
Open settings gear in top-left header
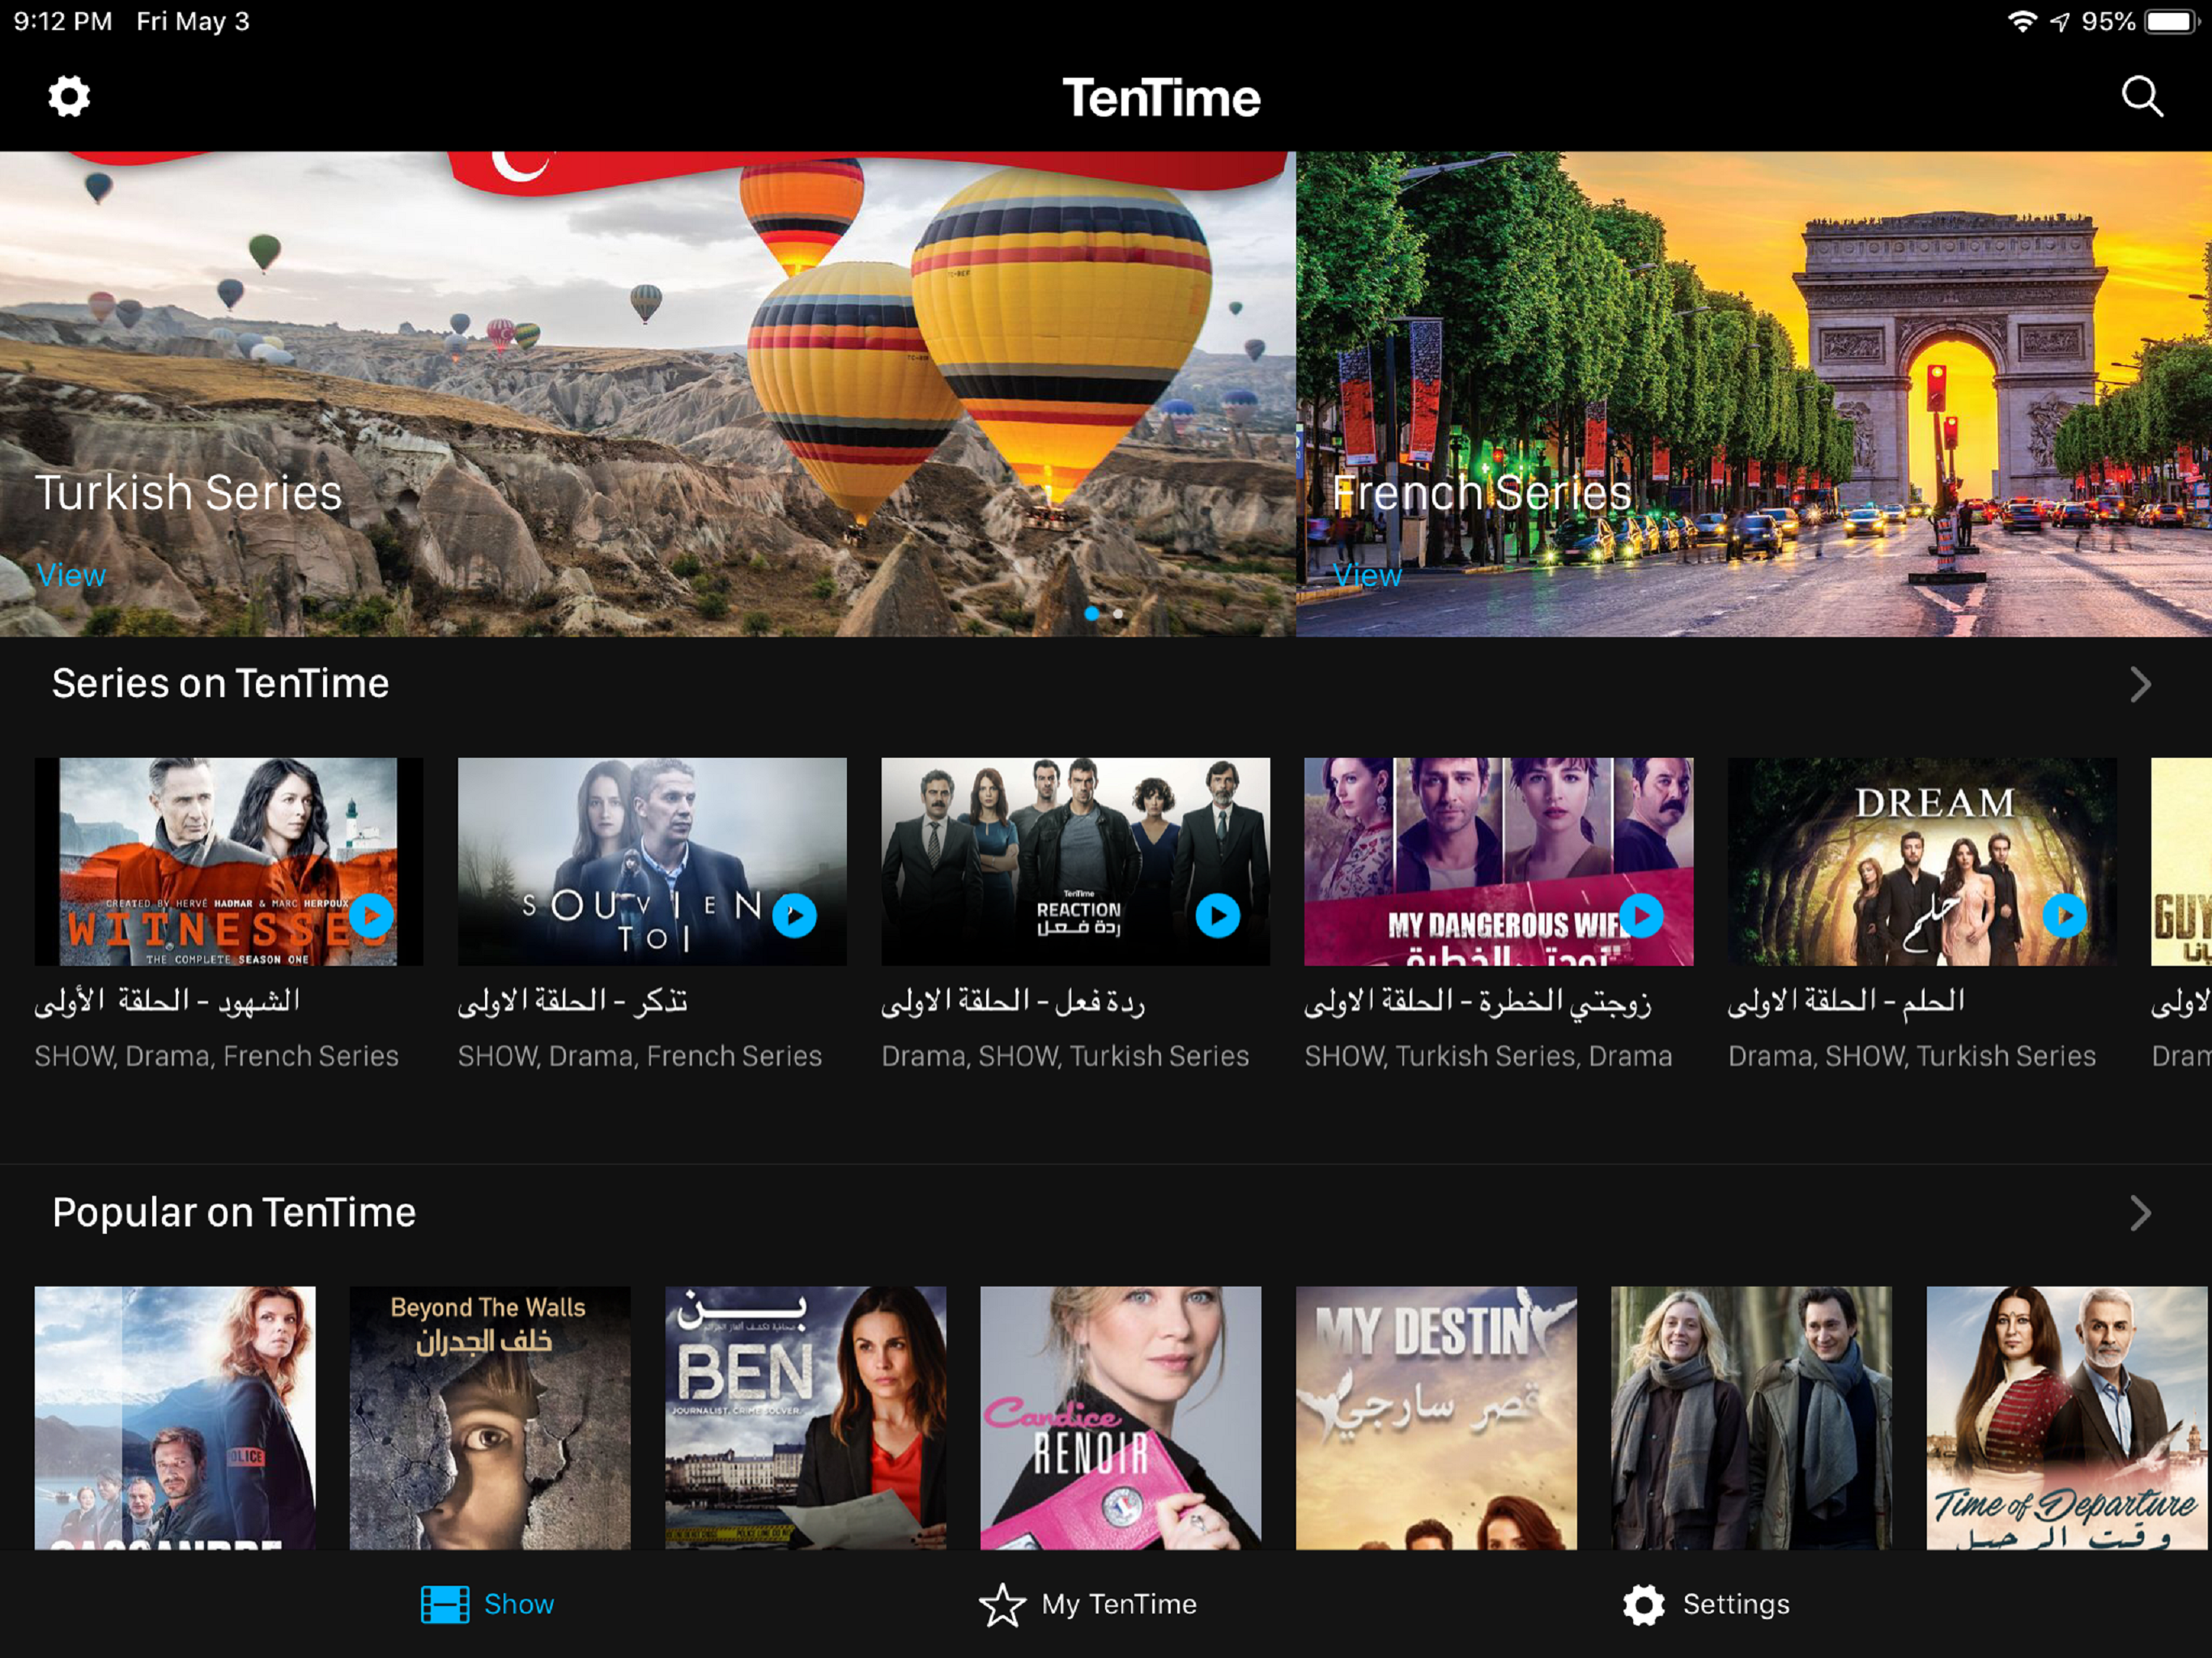click(x=69, y=97)
